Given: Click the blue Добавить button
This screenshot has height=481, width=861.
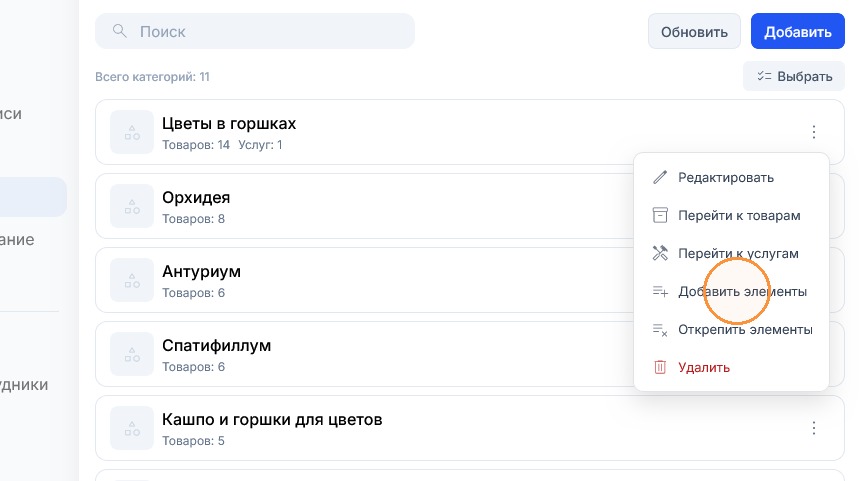Looking at the screenshot, I should click(797, 31).
